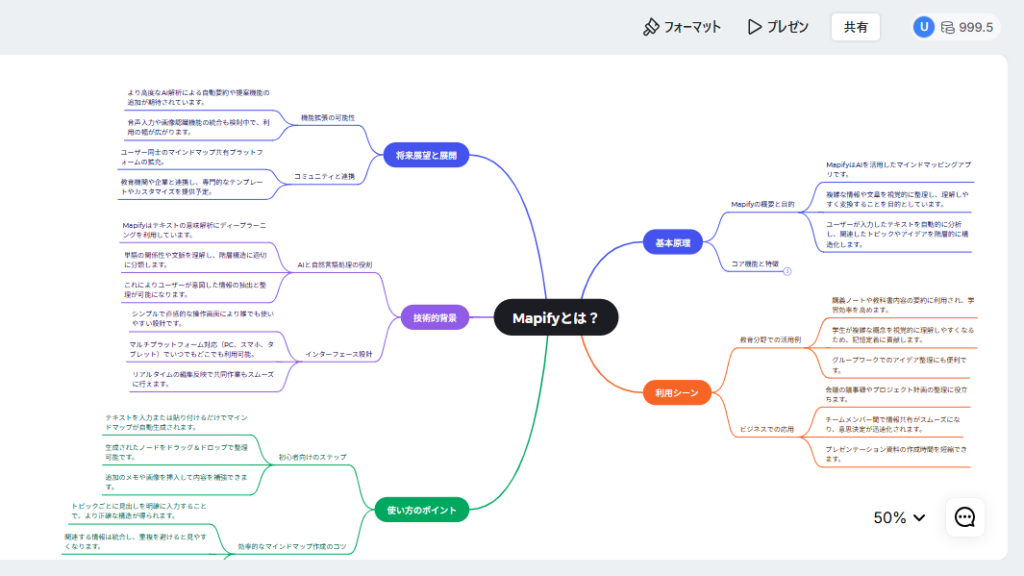1024x576 pixels.
Task: Click the 初心者向けのステップ subtopic
Action: (x=312, y=457)
